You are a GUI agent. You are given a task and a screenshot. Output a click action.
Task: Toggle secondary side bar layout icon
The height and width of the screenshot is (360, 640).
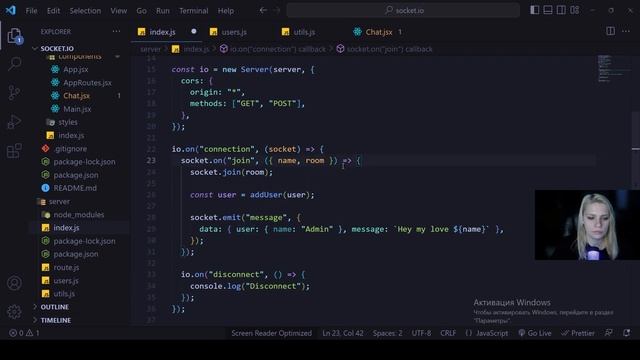(561, 10)
